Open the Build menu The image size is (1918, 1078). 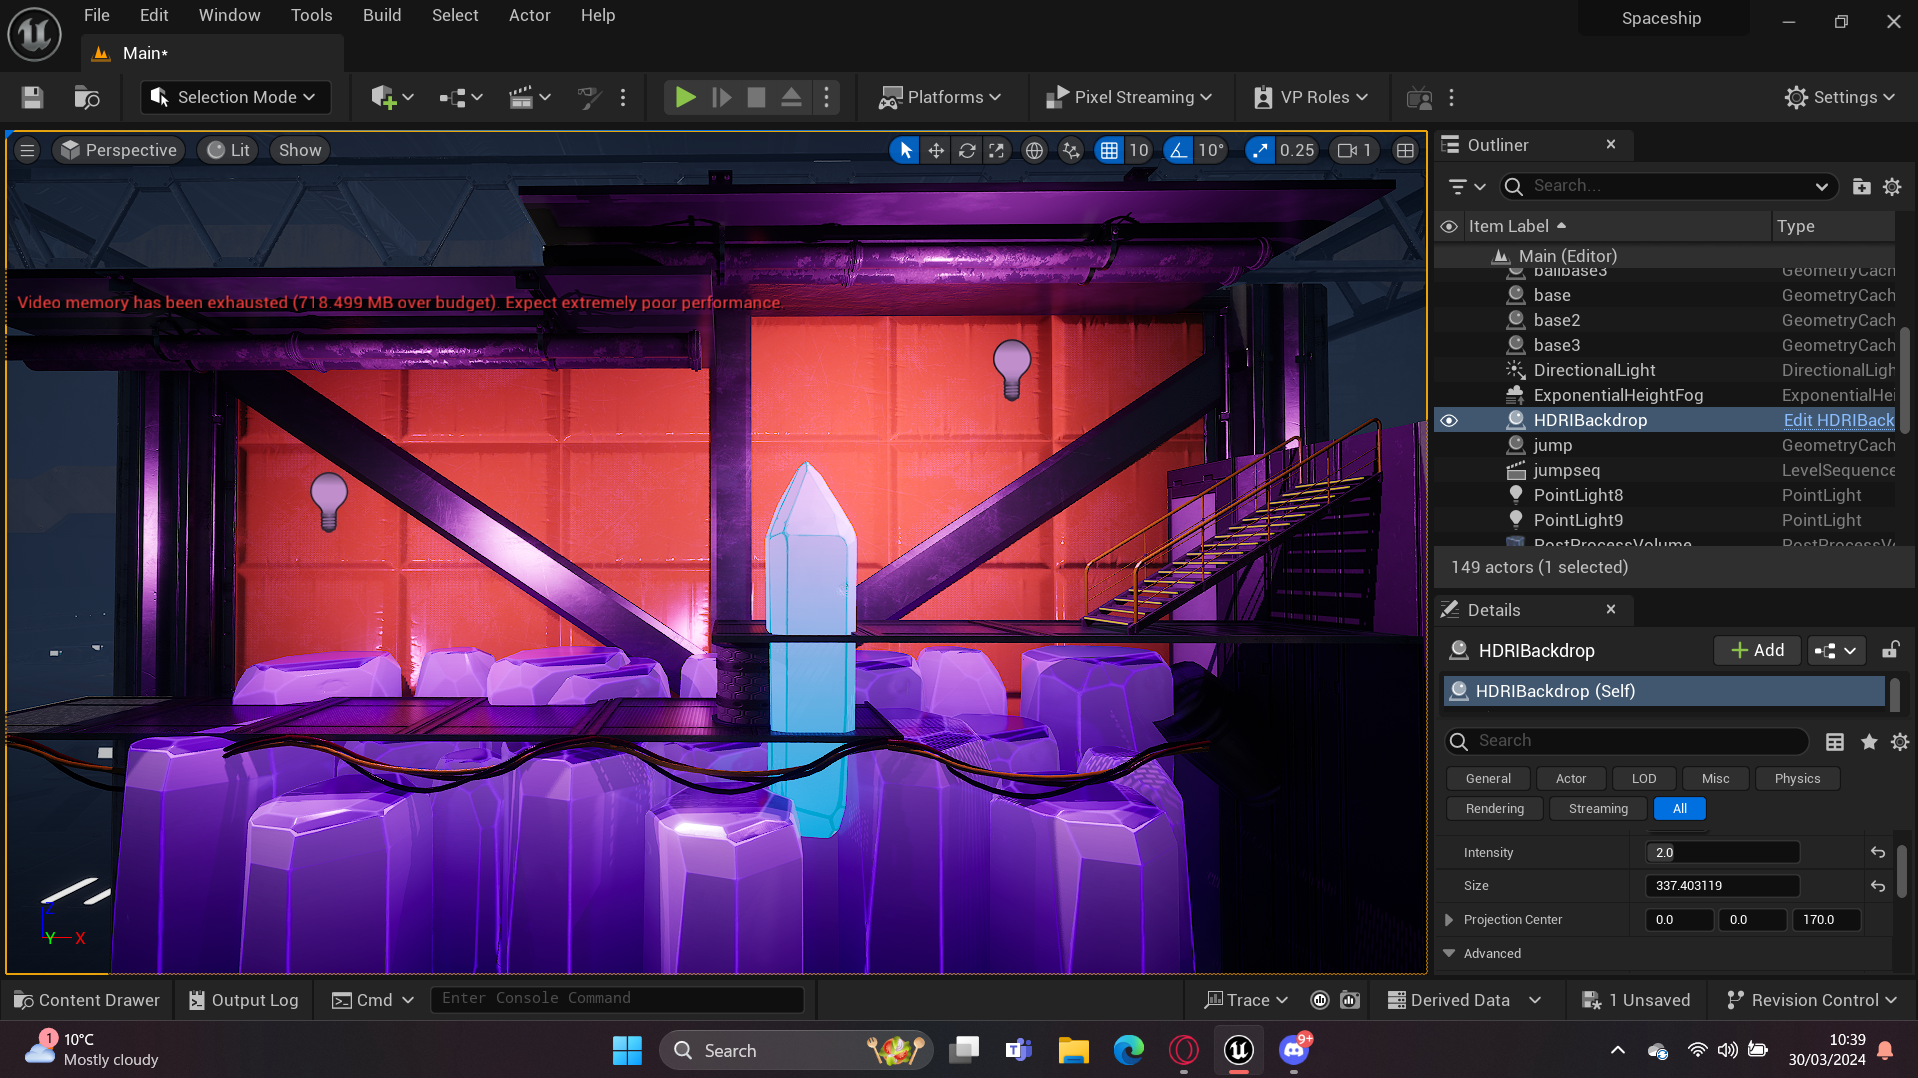pyautogui.click(x=382, y=15)
